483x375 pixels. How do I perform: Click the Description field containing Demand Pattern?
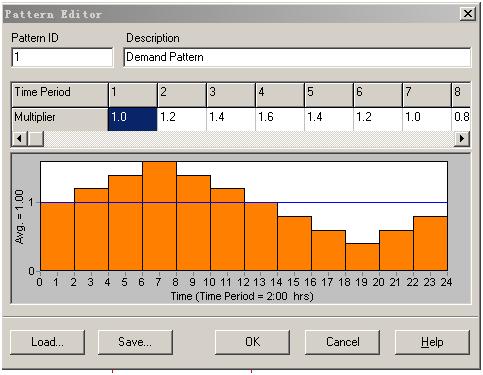click(x=297, y=57)
